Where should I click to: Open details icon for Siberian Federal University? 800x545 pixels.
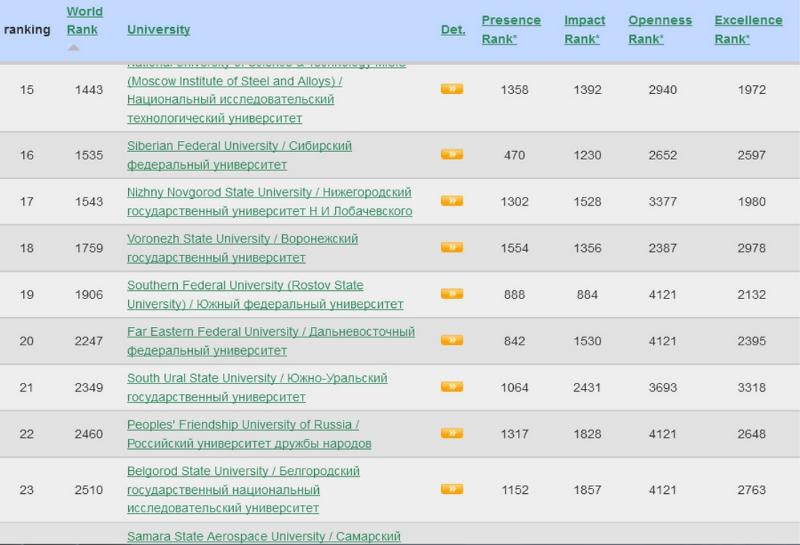click(x=452, y=155)
